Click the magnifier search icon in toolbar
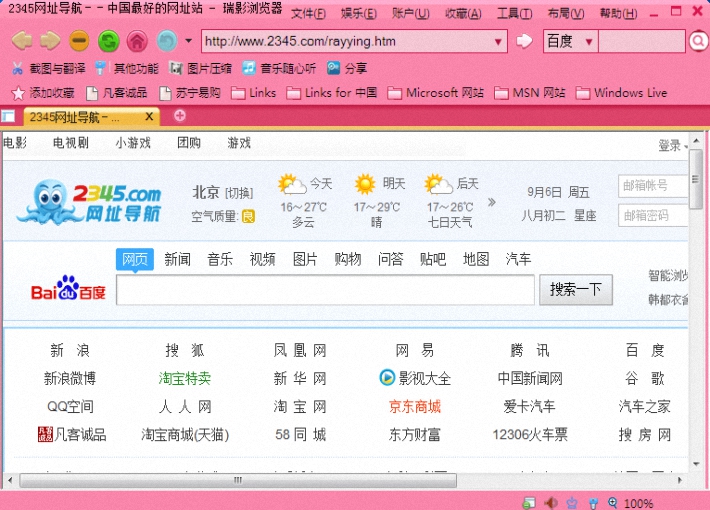The height and width of the screenshot is (510, 710). click(x=698, y=42)
